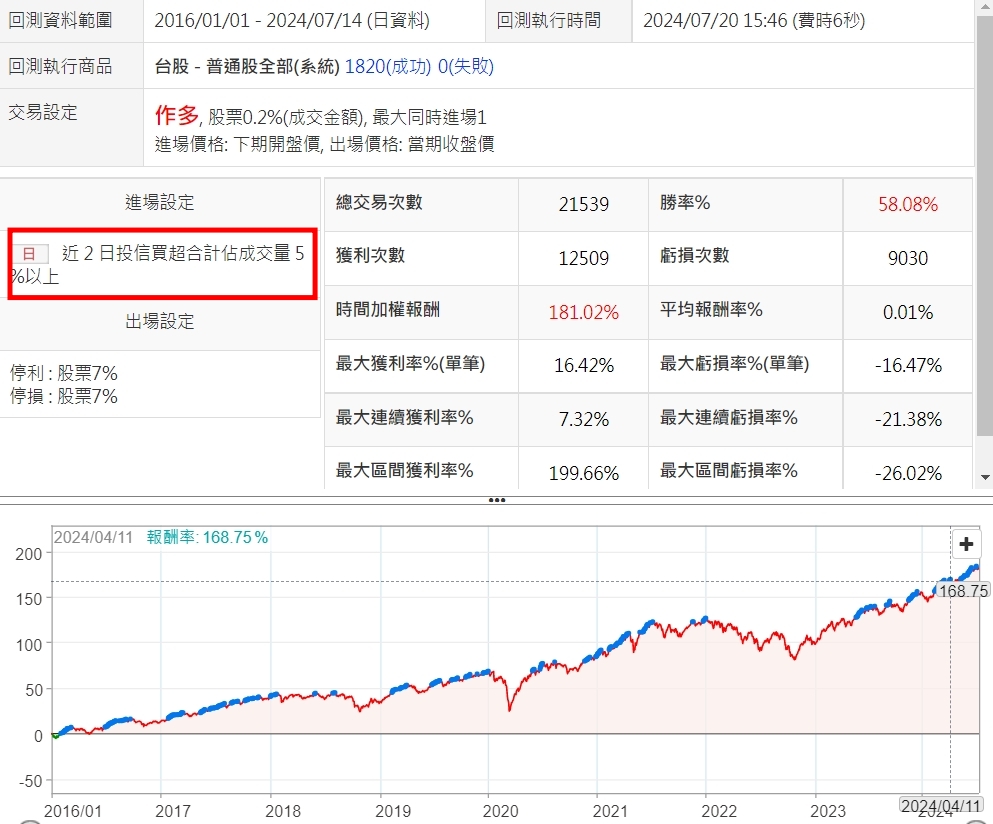Click the three-dot panel splitter handle
993x824 pixels.
point(496,499)
